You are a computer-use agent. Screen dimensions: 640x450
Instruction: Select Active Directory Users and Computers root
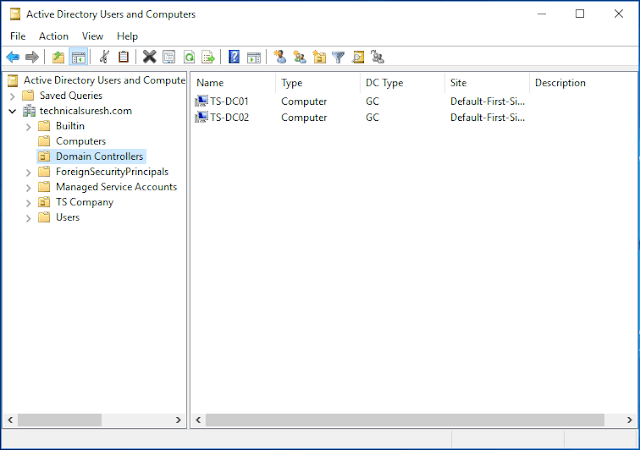(104, 80)
